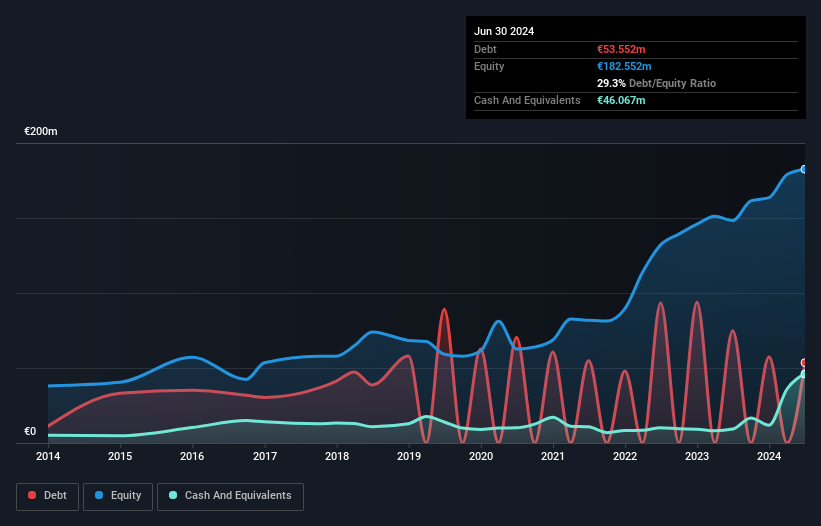Click the teal Cash And Equivalents legend dot

coord(173,495)
